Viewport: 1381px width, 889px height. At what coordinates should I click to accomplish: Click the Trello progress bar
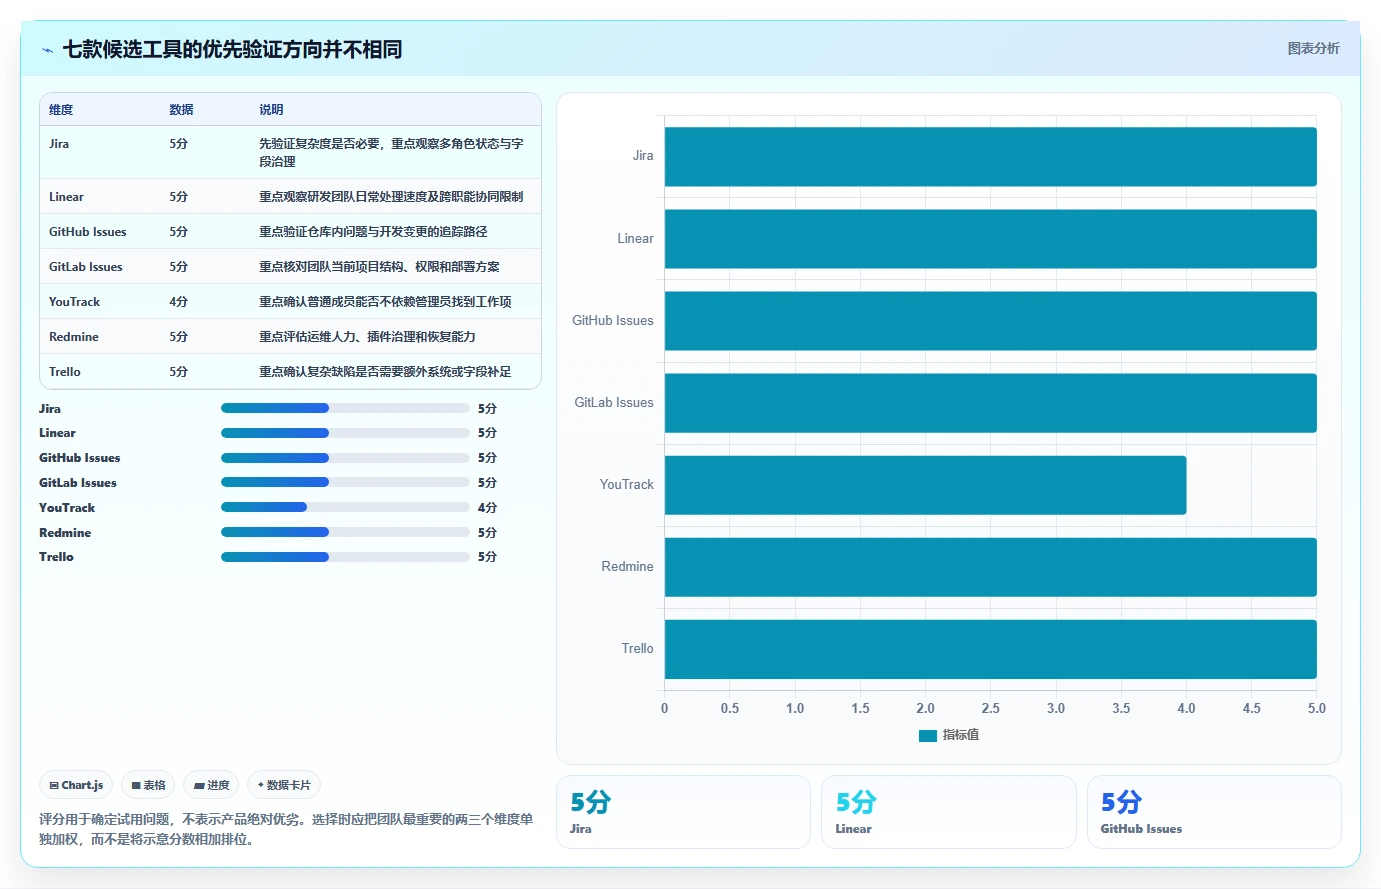pos(345,557)
